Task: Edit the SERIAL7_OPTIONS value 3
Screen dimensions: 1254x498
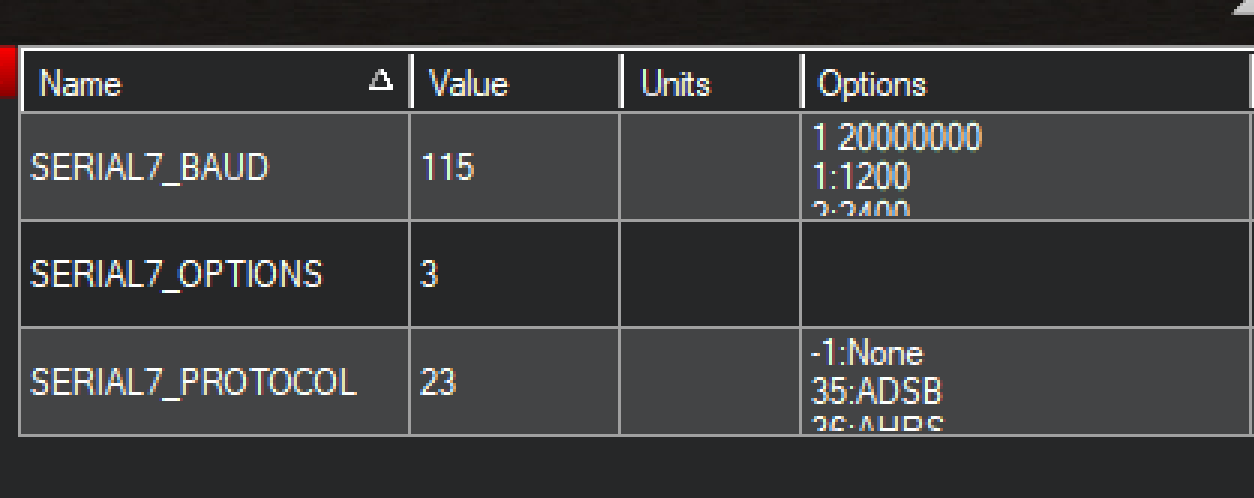Action: click(x=515, y=274)
